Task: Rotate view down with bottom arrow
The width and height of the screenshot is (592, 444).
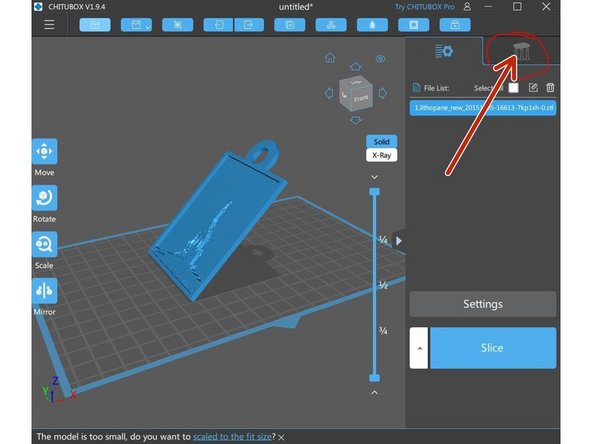Action: [355, 120]
